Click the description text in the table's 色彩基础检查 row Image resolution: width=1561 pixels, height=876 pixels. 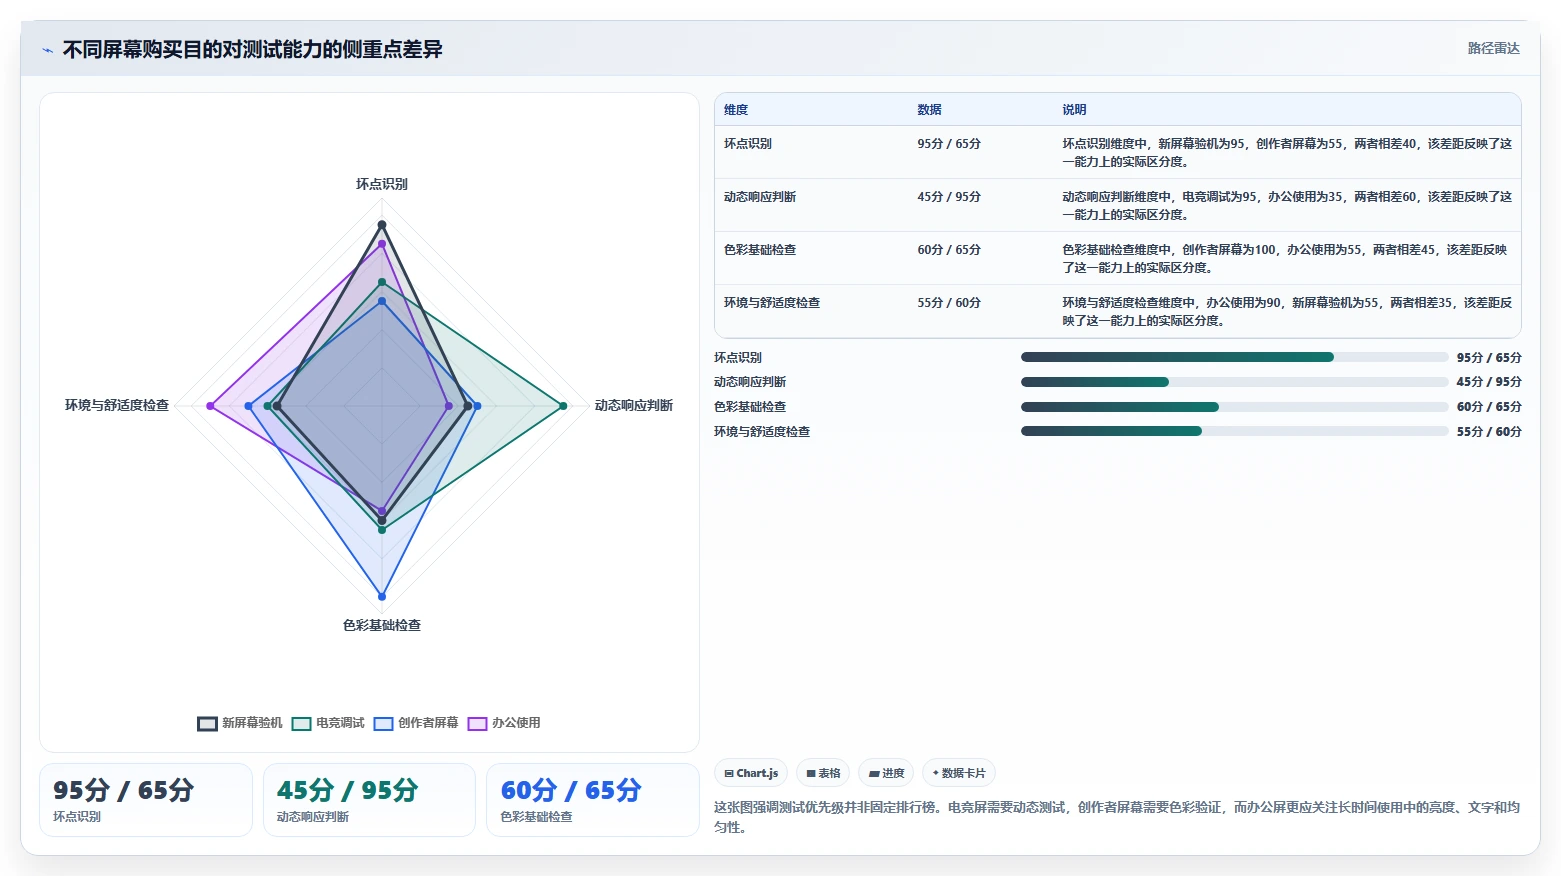1287,259
